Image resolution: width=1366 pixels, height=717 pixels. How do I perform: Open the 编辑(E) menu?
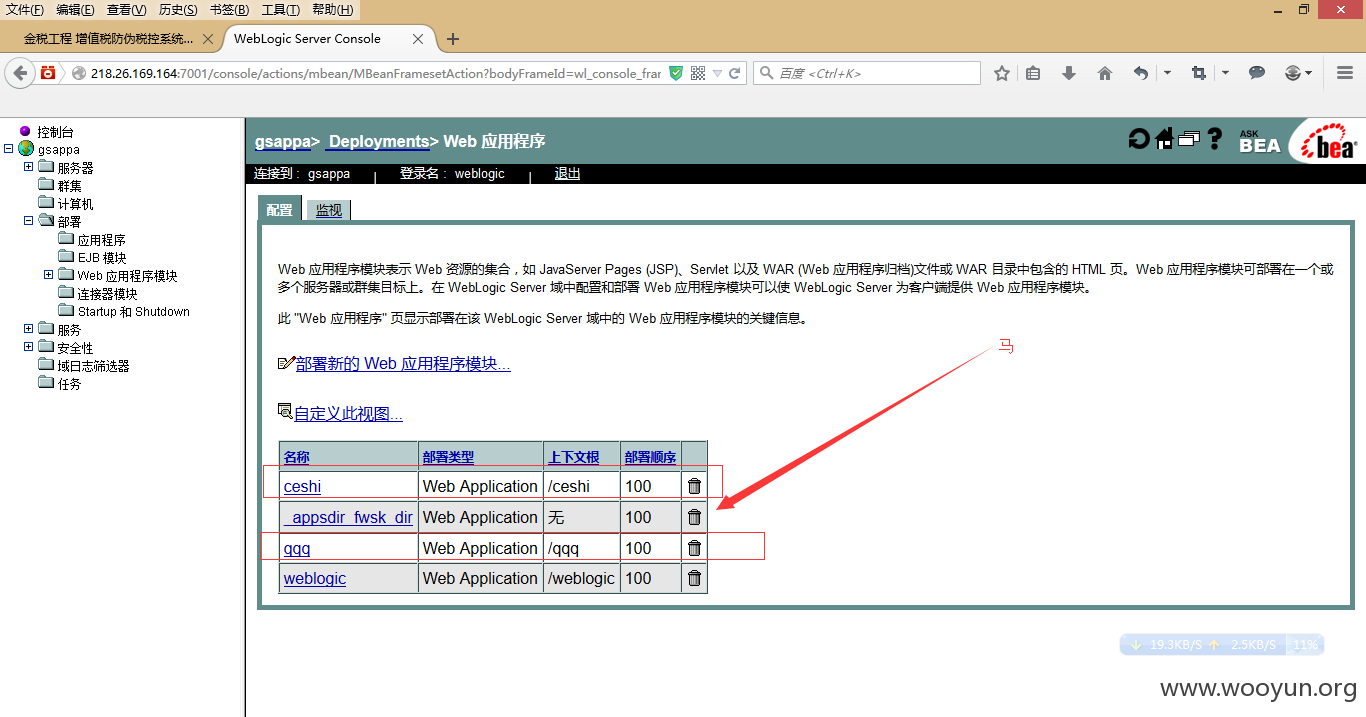coord(75,10)
